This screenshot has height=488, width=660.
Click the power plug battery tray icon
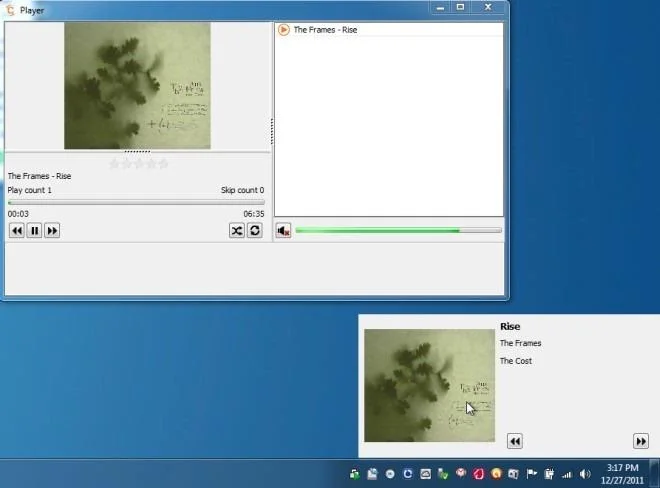549,474
